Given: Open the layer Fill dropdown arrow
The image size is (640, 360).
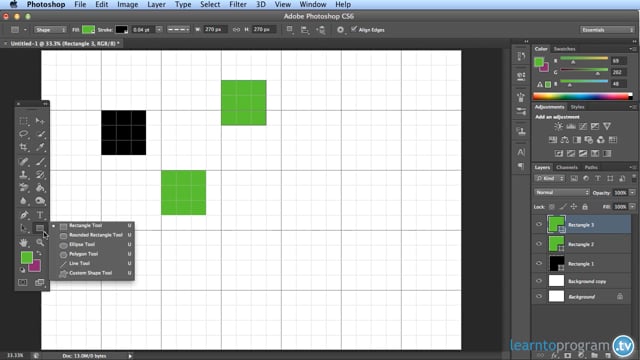Looking at the screenshot, I should (x=632, y=207).
